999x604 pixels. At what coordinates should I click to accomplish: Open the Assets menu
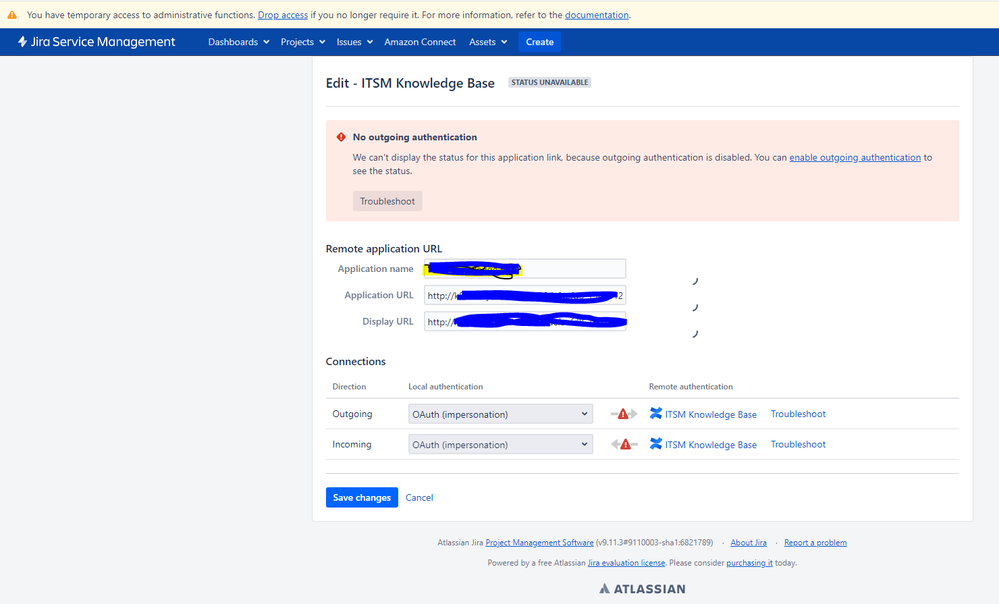pyautogui.click(x=488, y=42)
